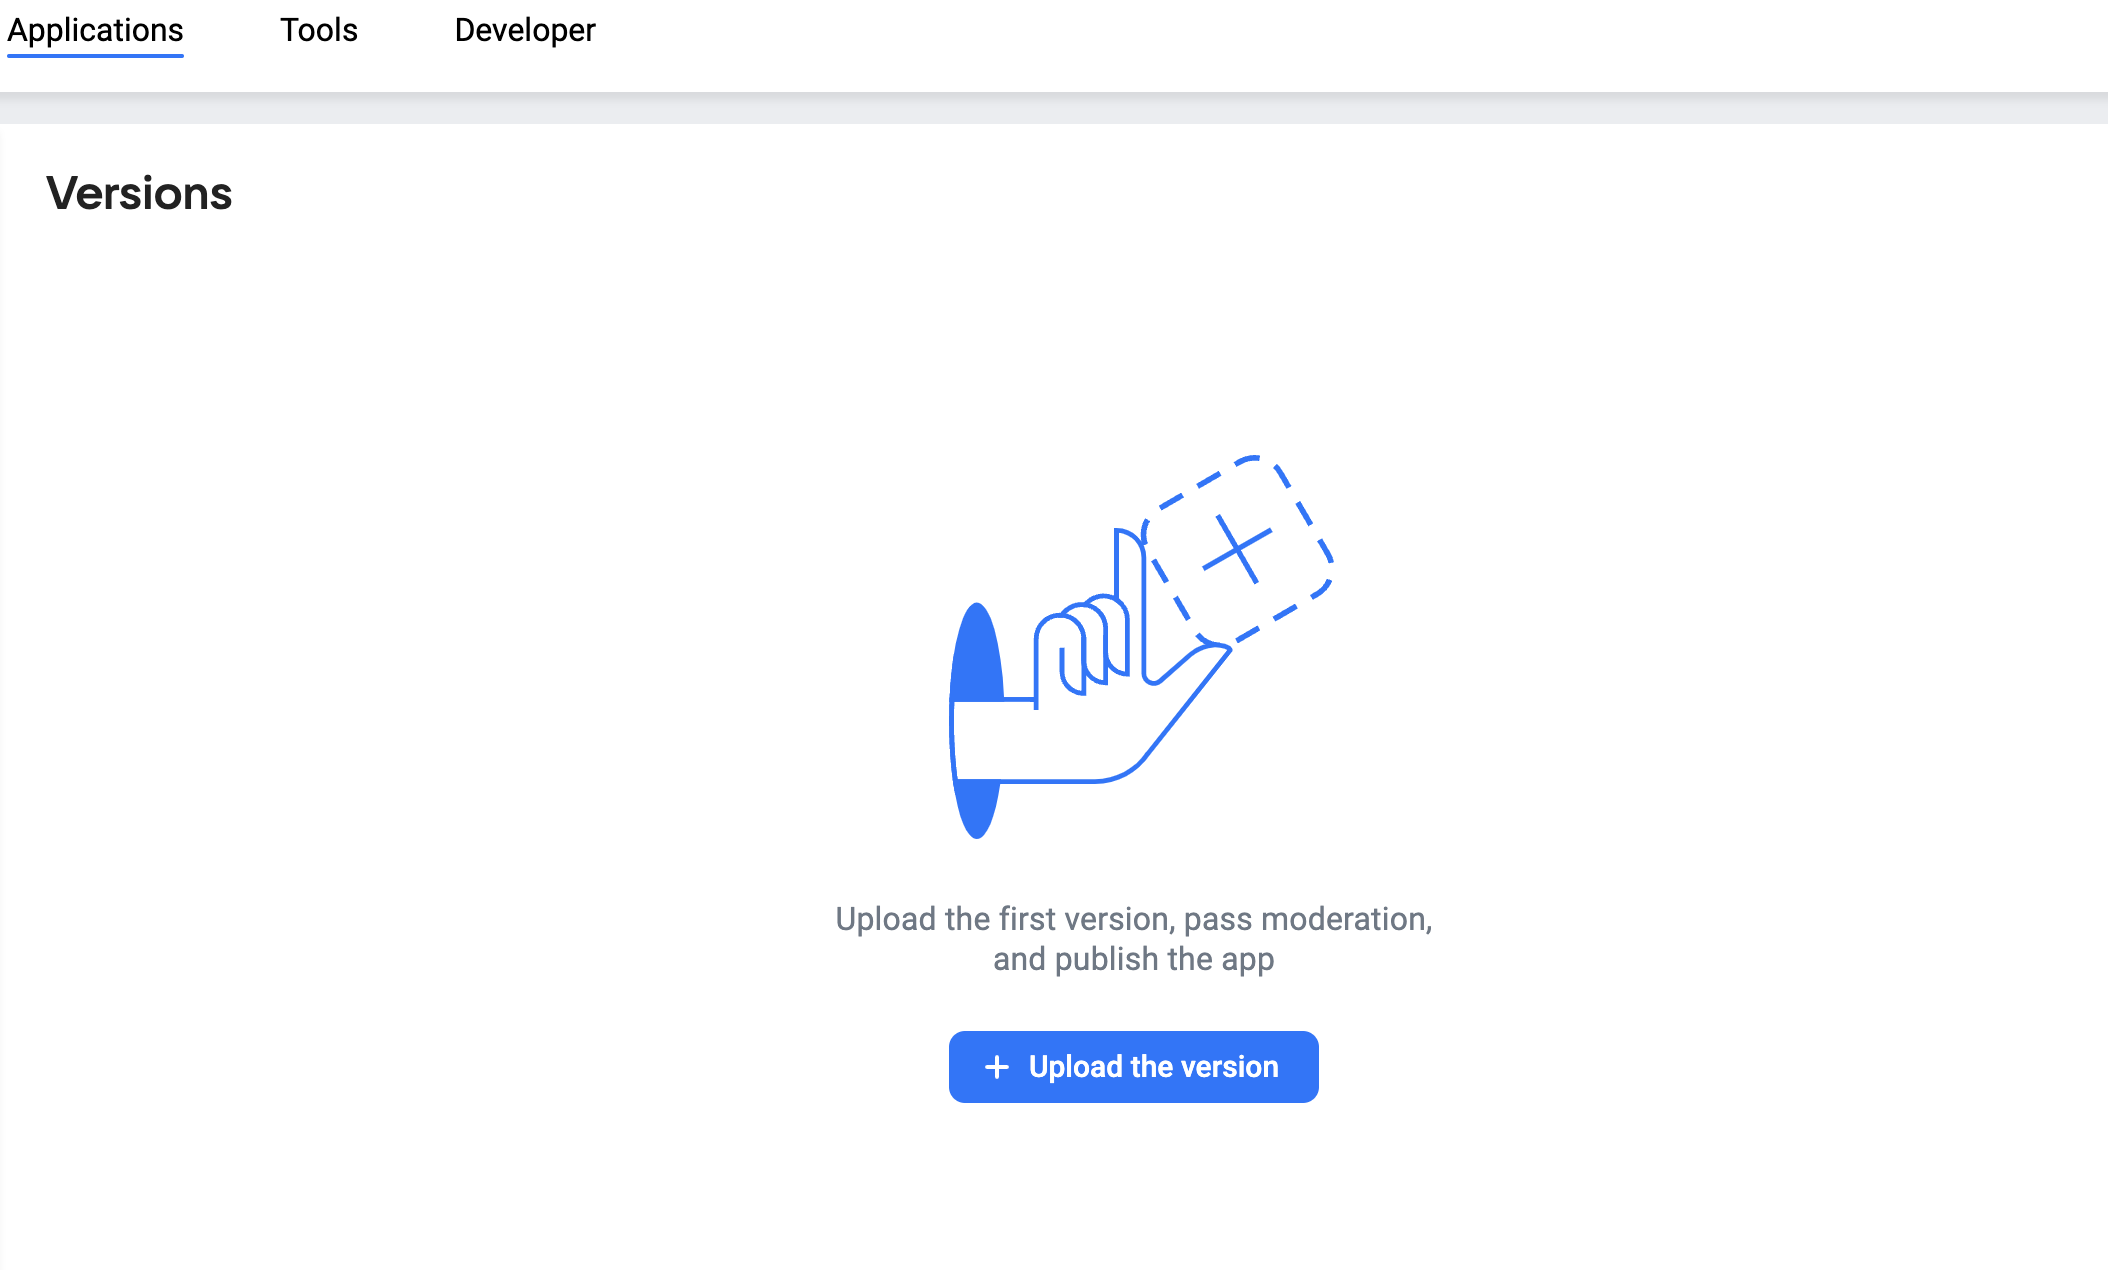Click the Upload the version button
Viewport: 2108px width, 1270px height.
click(x=1133, y=1067)
